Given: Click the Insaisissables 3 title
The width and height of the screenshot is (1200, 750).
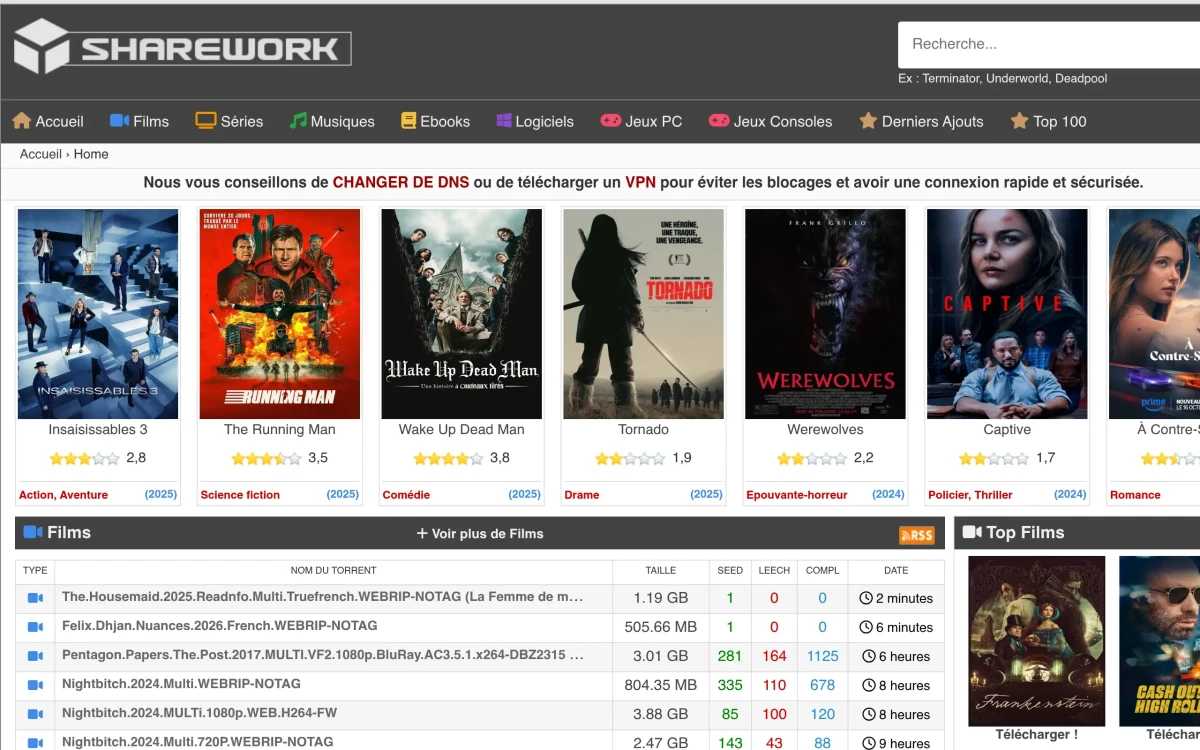Looking at the screenshot, I should pyautogui.click(x=98, y=429).
